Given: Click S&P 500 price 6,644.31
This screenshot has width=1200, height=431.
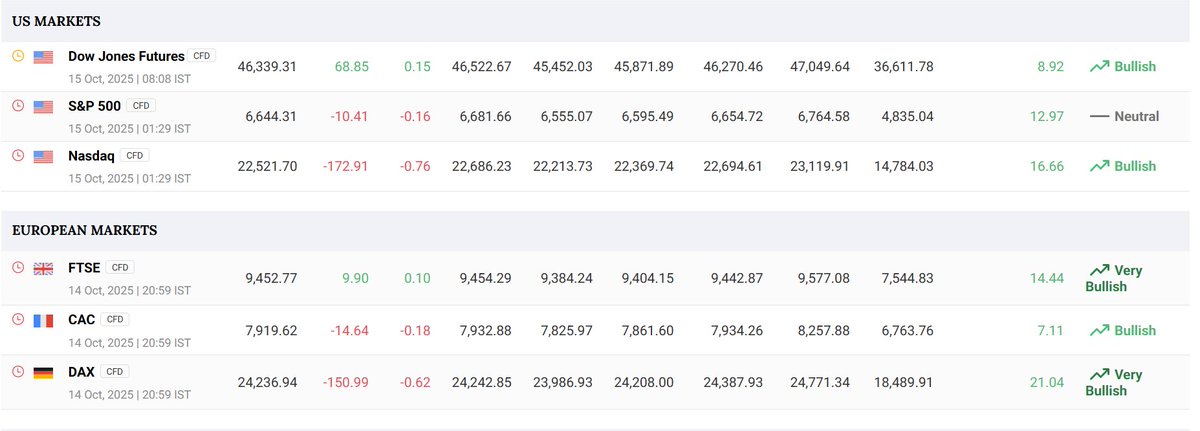Looking at the screenshot, I should [x=271, y=116].
